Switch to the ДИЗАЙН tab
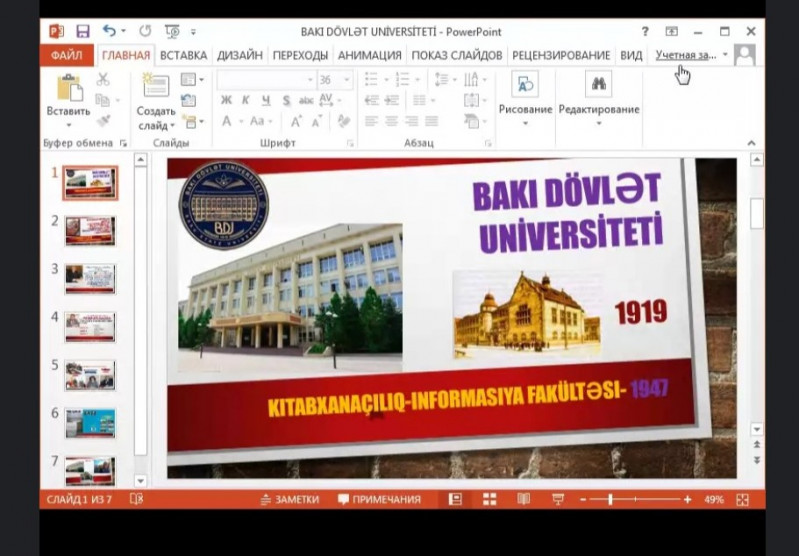Viewport: 799px width, 556px height. coord(240,55)
